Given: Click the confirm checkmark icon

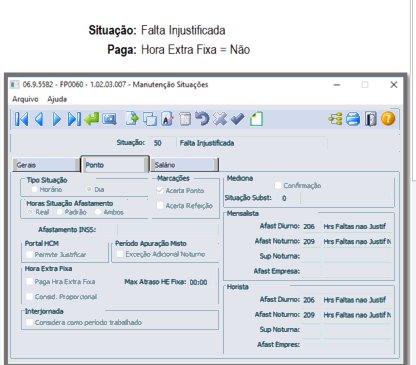Looking at the screenshot, I should coord(237,119).
